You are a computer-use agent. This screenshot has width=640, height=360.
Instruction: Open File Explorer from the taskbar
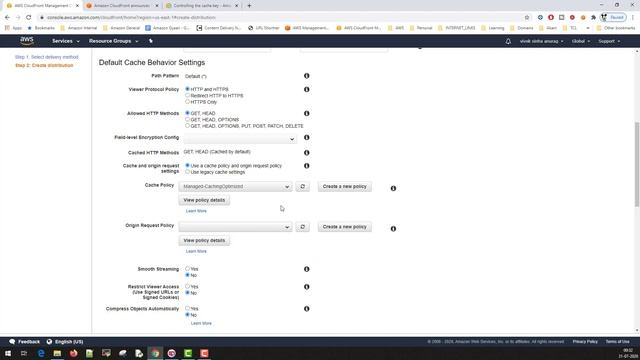click(x=57, y=353)
